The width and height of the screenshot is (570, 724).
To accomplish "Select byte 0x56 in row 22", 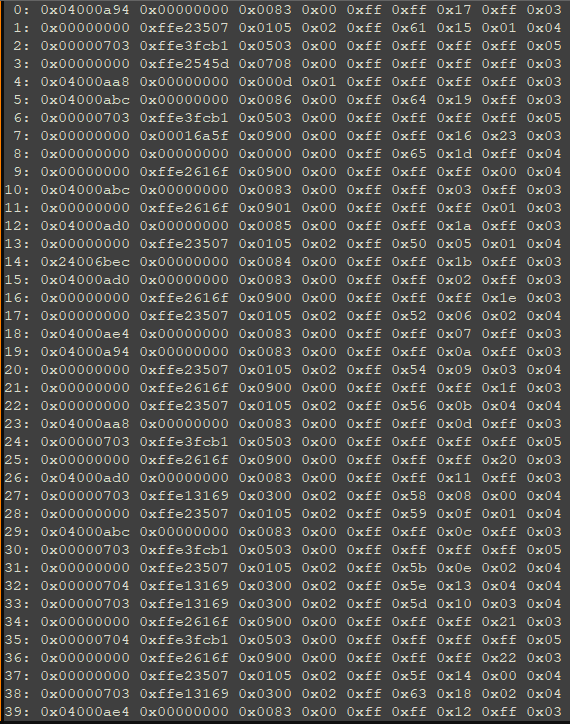I will [x=409, y=406].
